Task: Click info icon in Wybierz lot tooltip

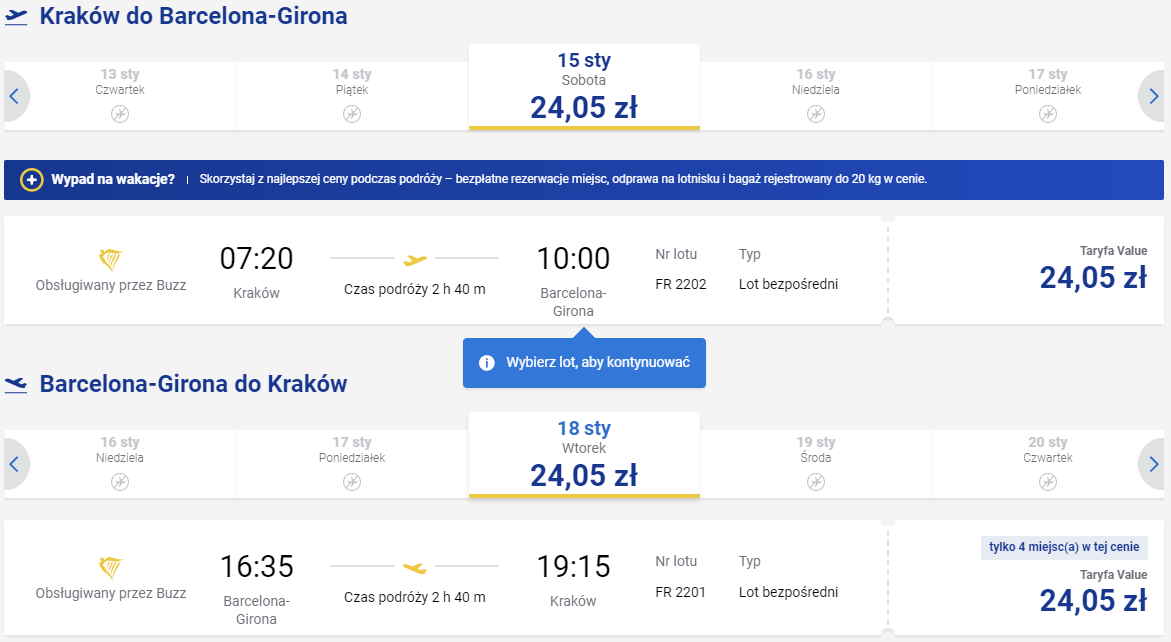Action: tap(487, 363)
